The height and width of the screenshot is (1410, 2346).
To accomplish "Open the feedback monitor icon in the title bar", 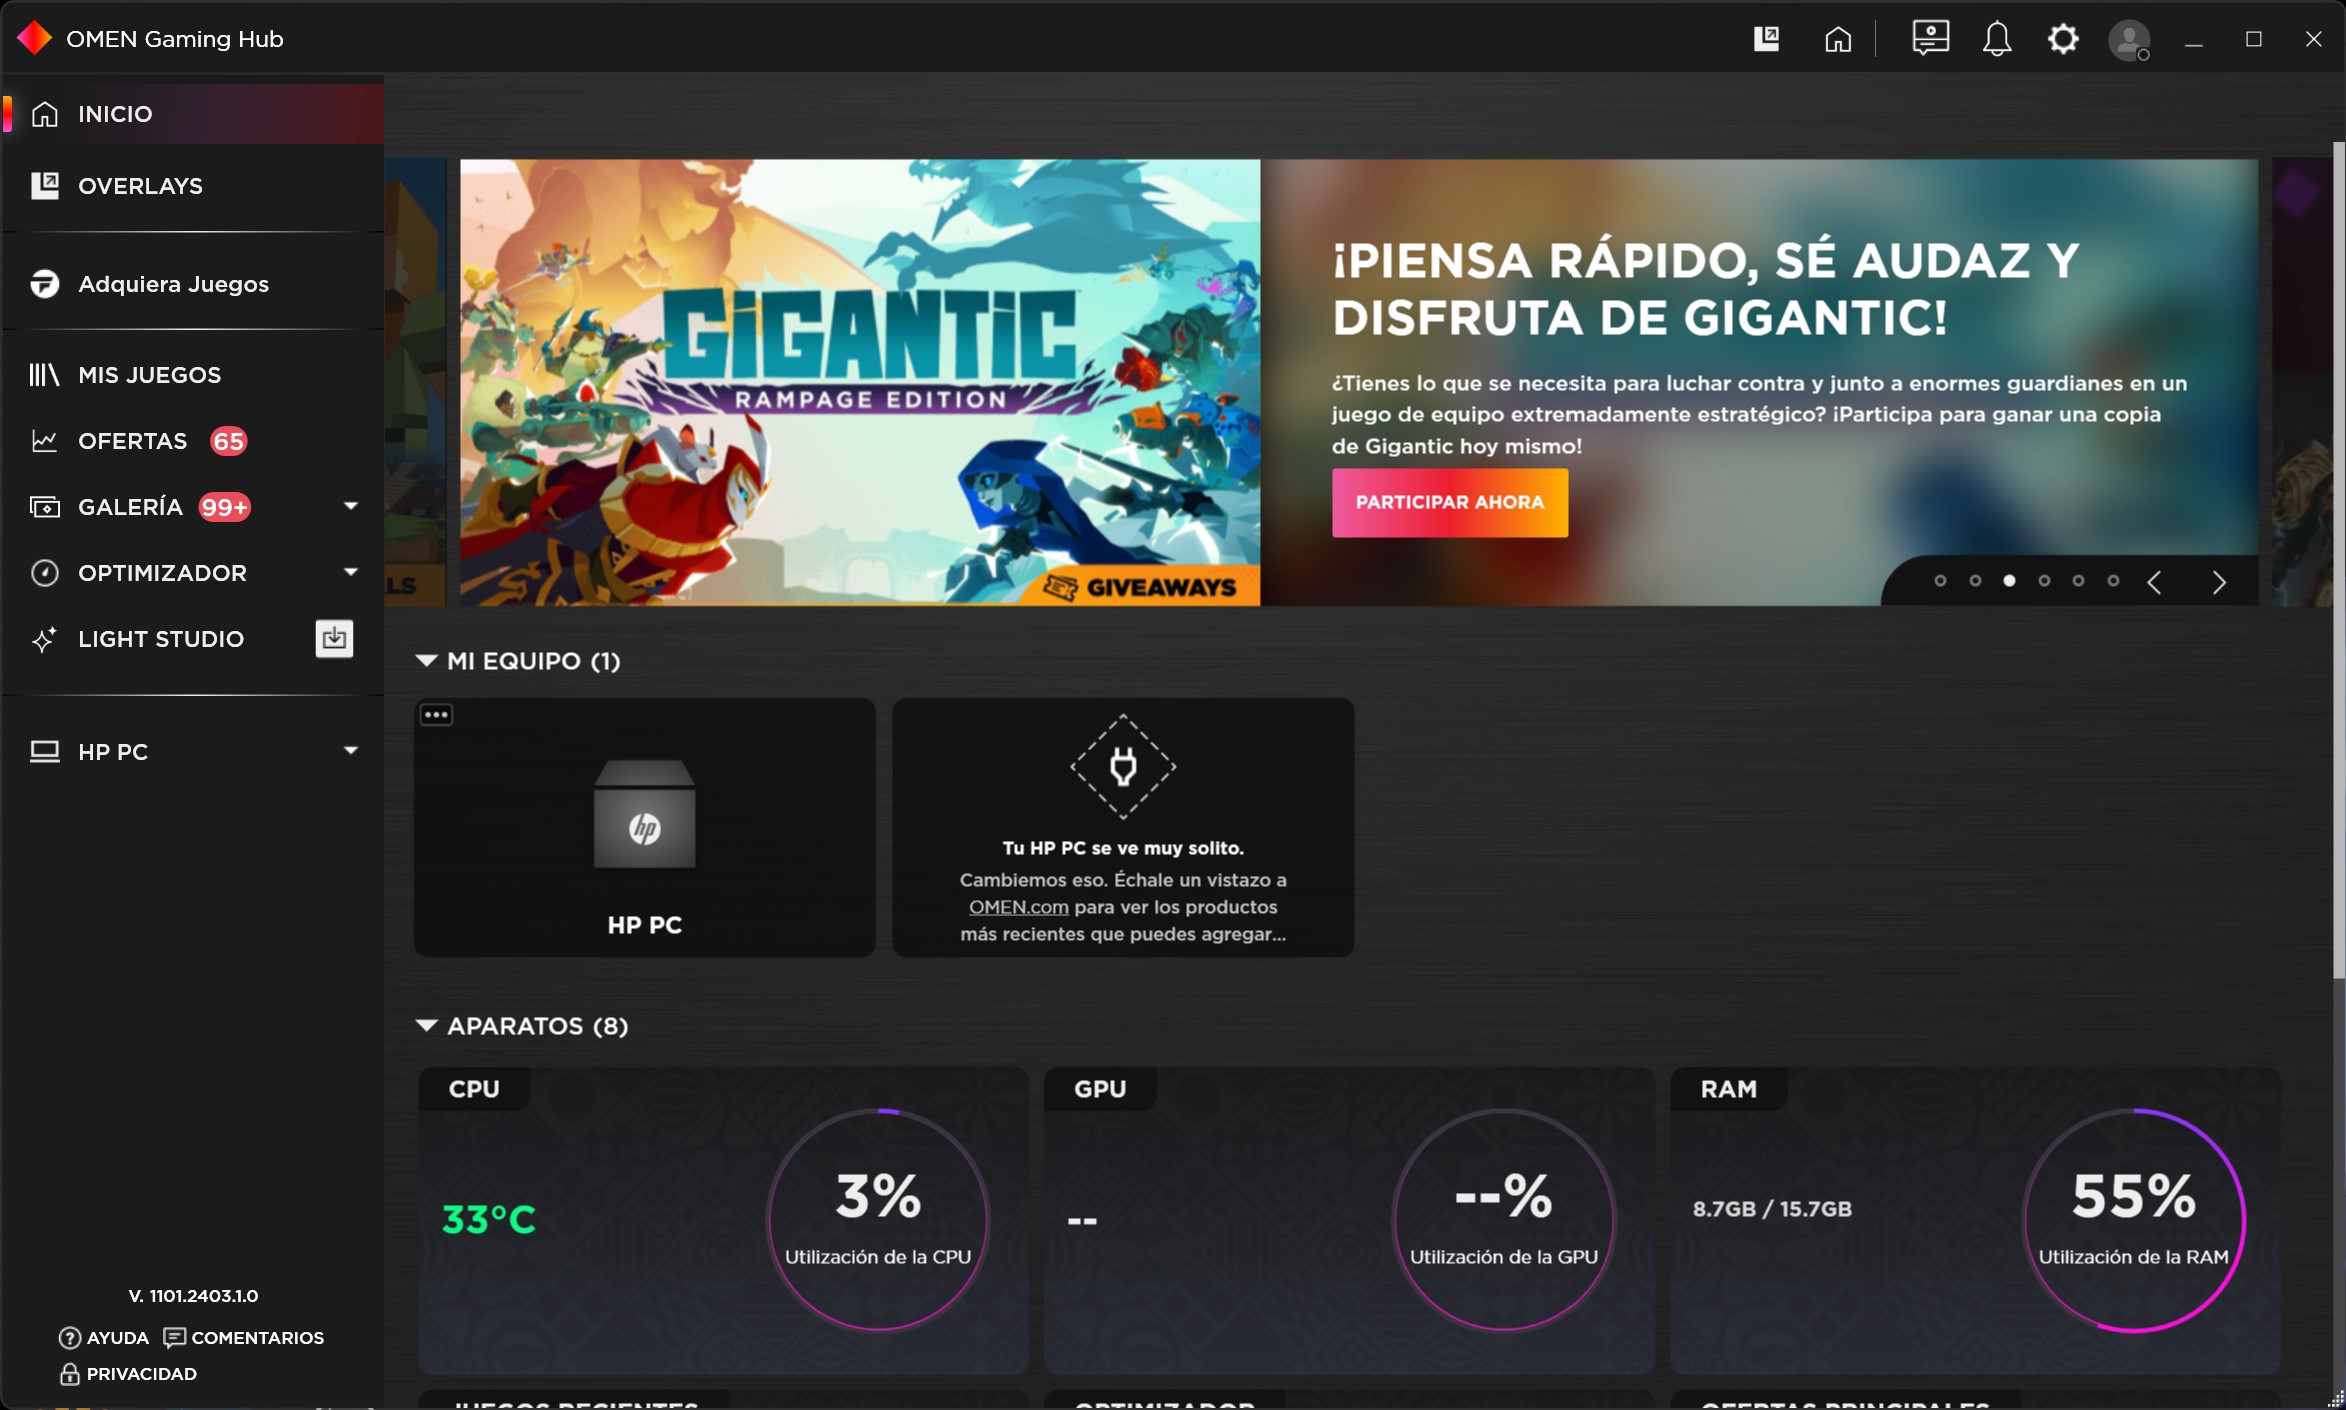I will tap(1929, 39).
